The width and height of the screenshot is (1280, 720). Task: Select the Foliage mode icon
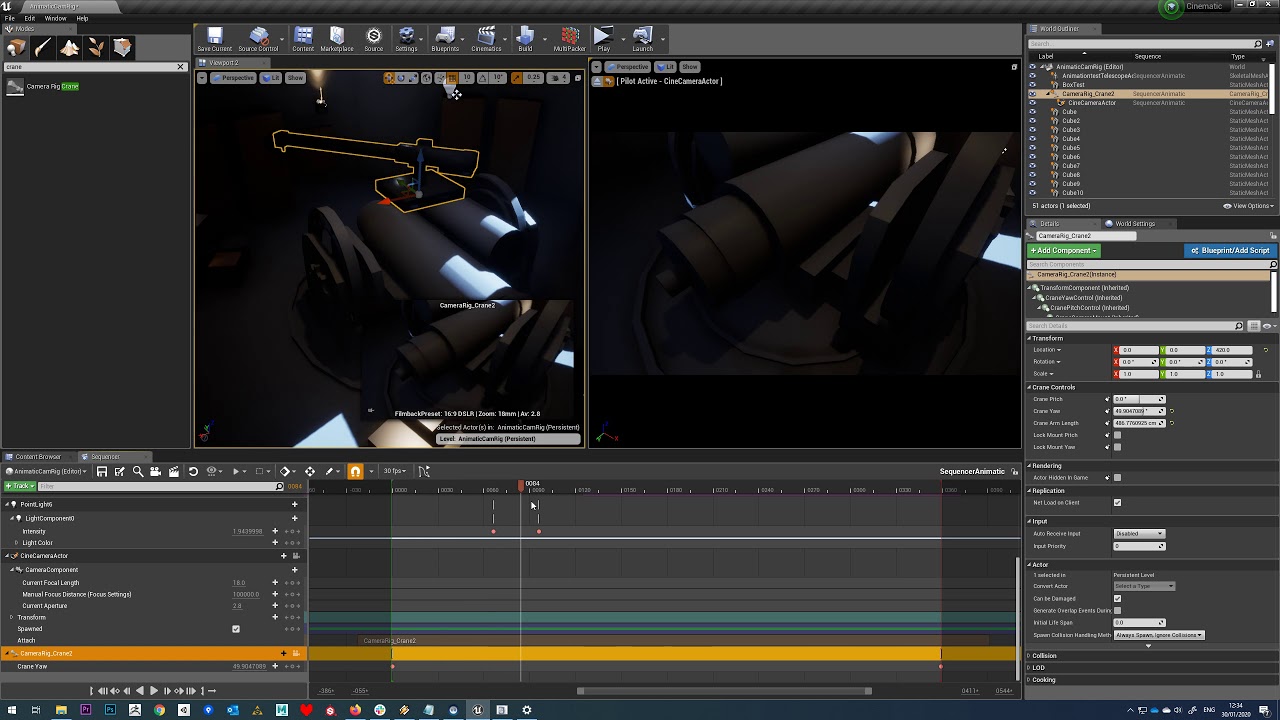[x=96, y=47]
